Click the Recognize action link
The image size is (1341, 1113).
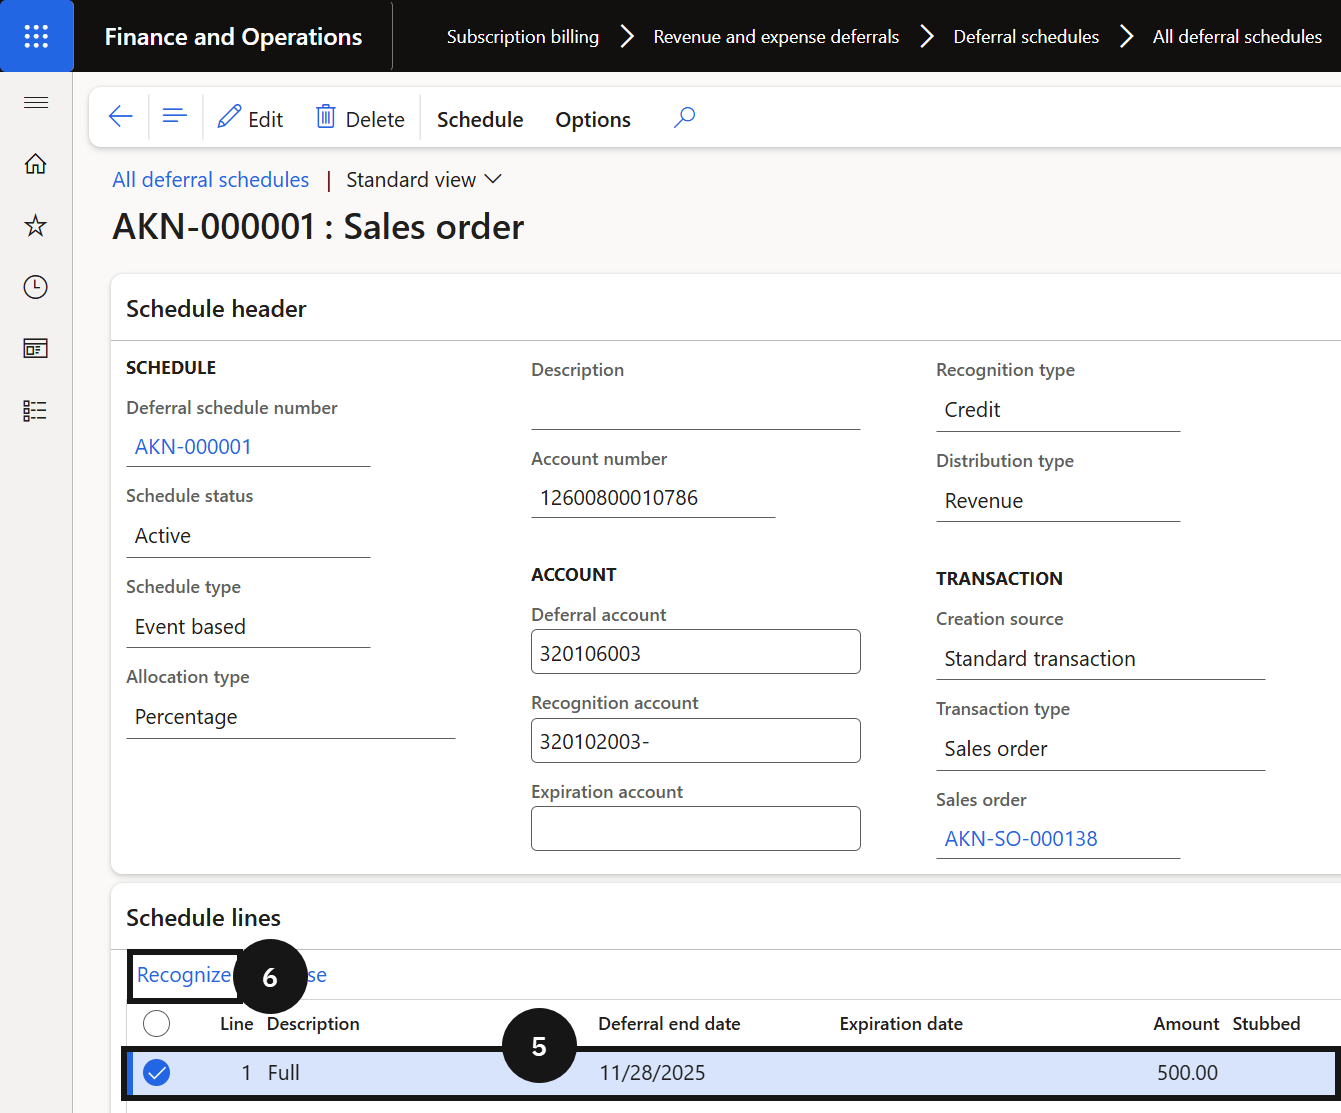tap(184, 975)
